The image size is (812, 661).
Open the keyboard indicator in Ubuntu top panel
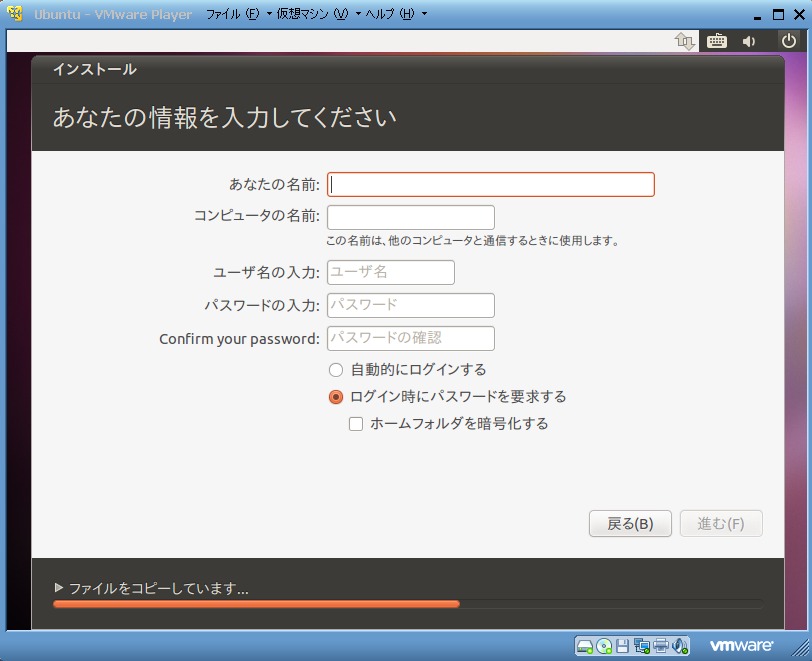point(717,41)
